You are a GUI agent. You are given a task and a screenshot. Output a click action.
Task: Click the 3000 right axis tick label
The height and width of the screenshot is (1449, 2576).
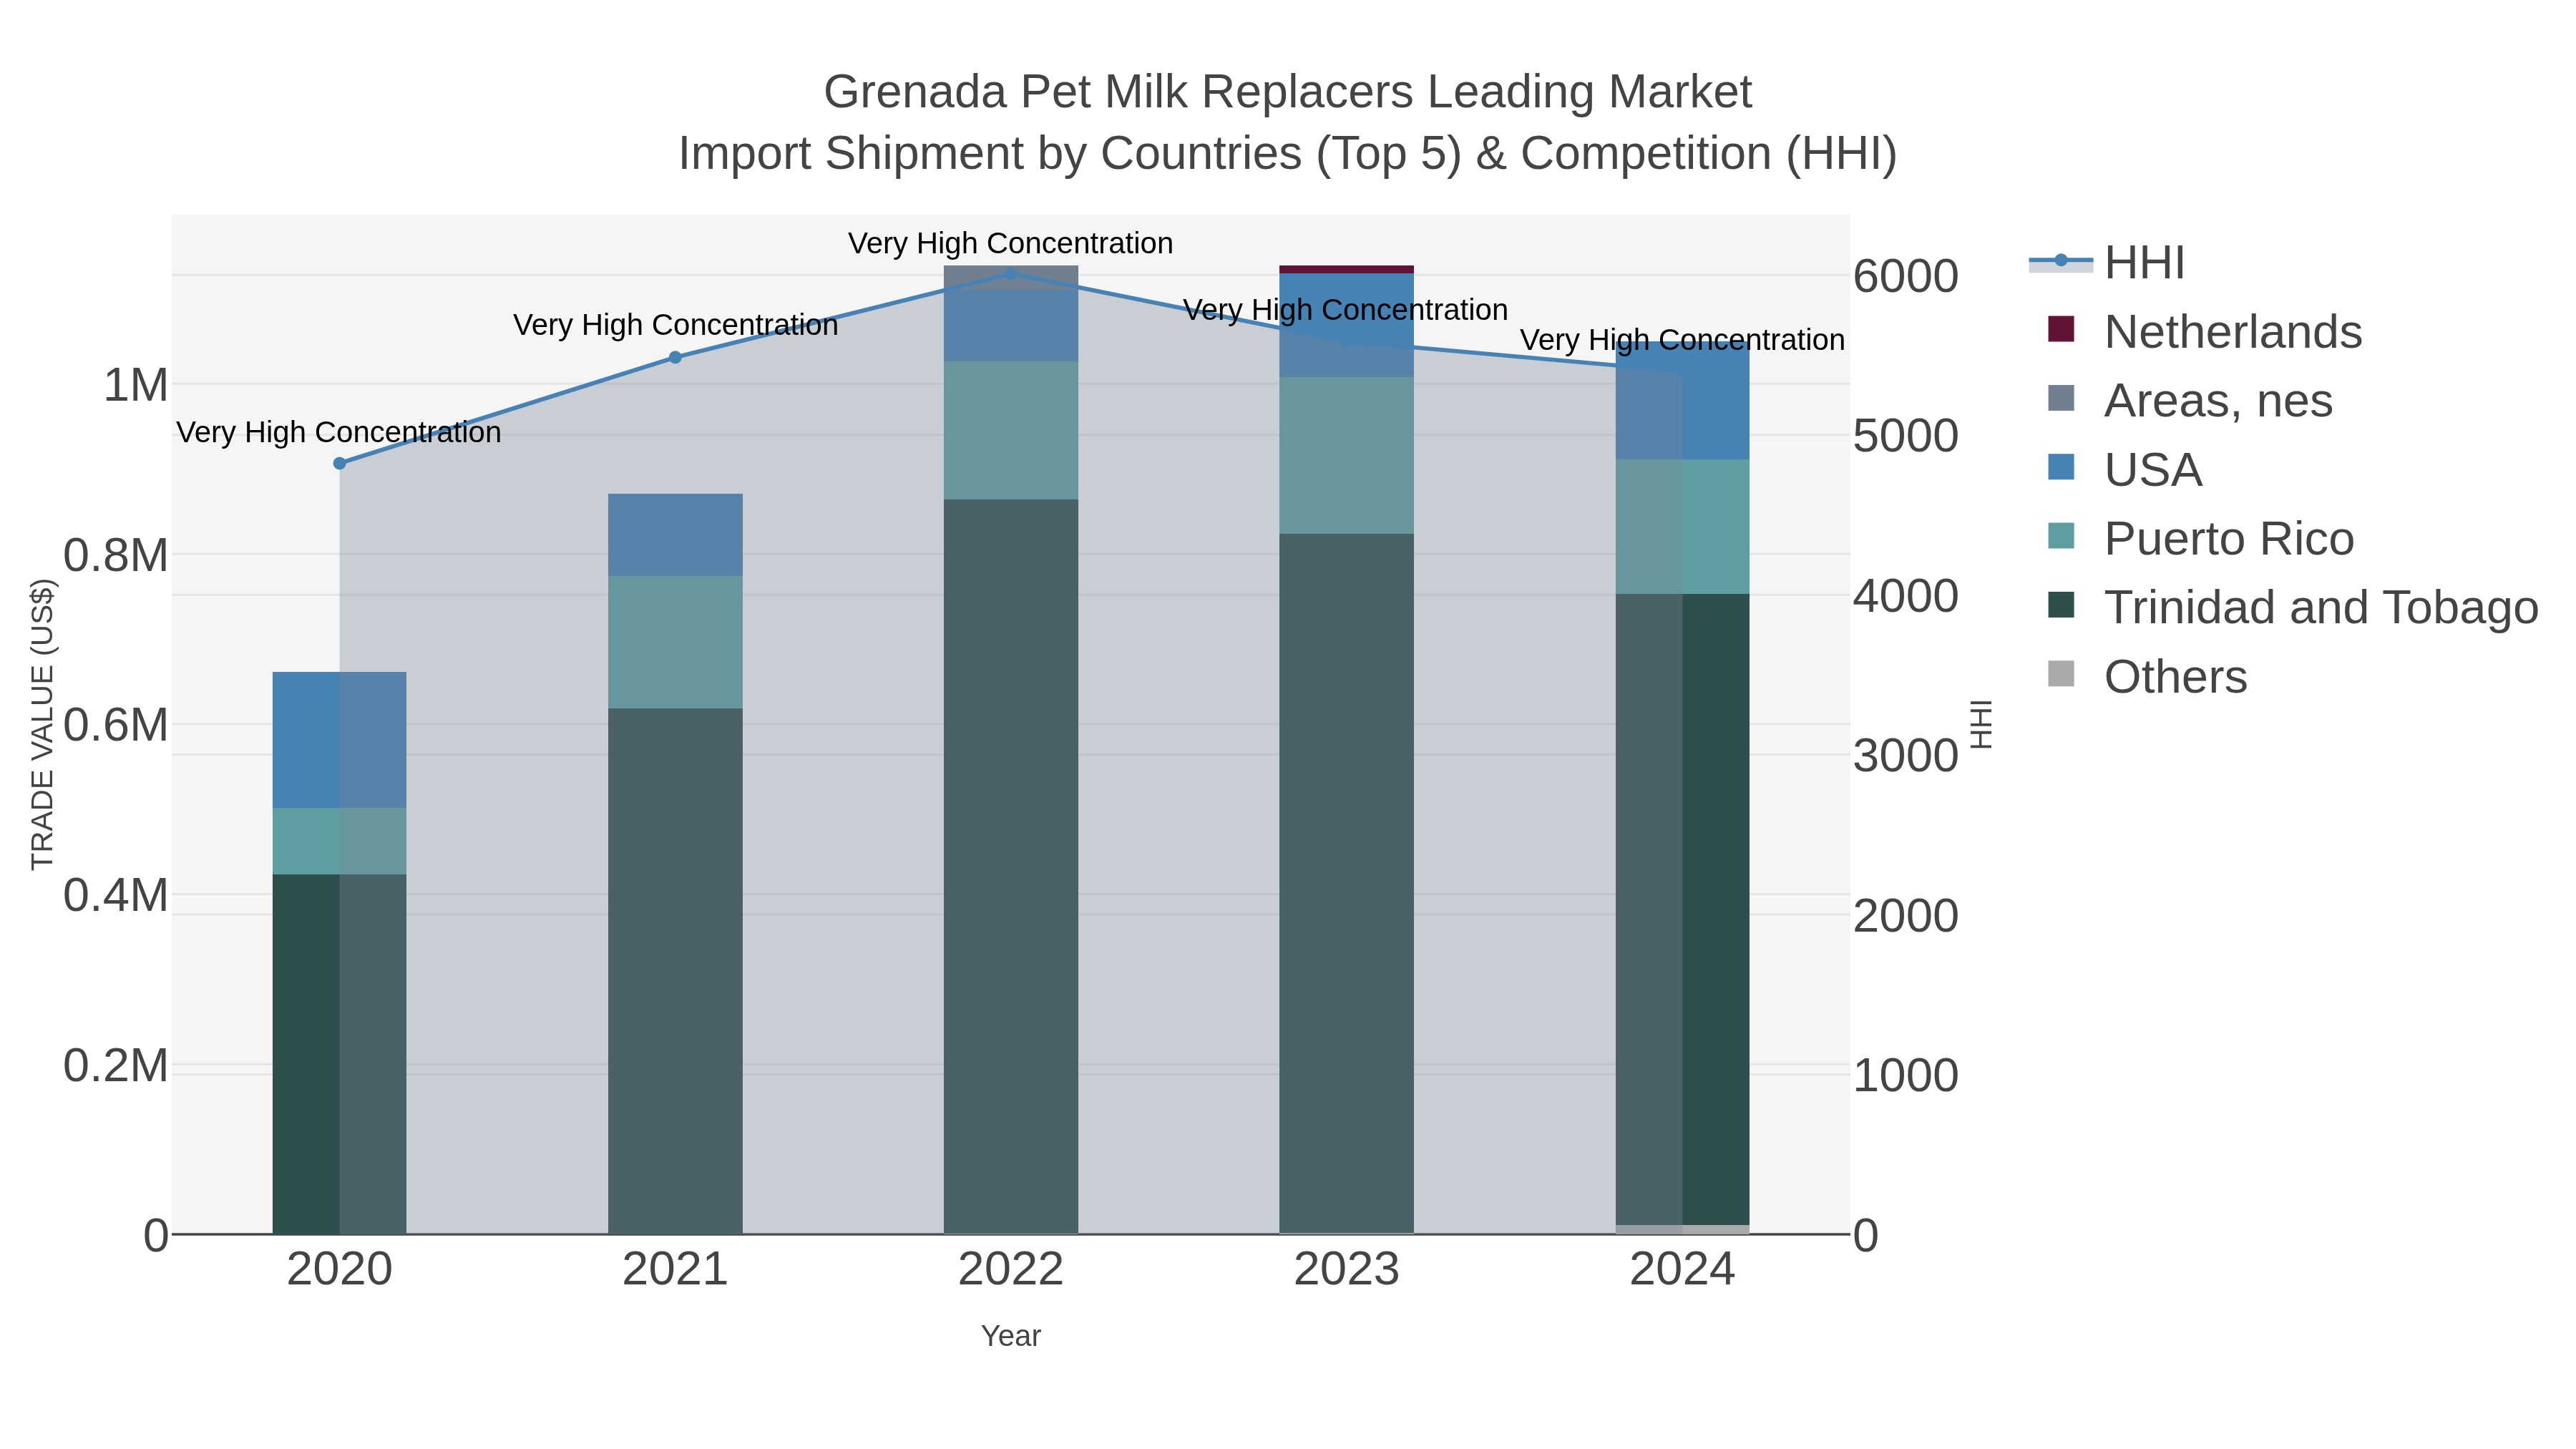[1906, 755]
